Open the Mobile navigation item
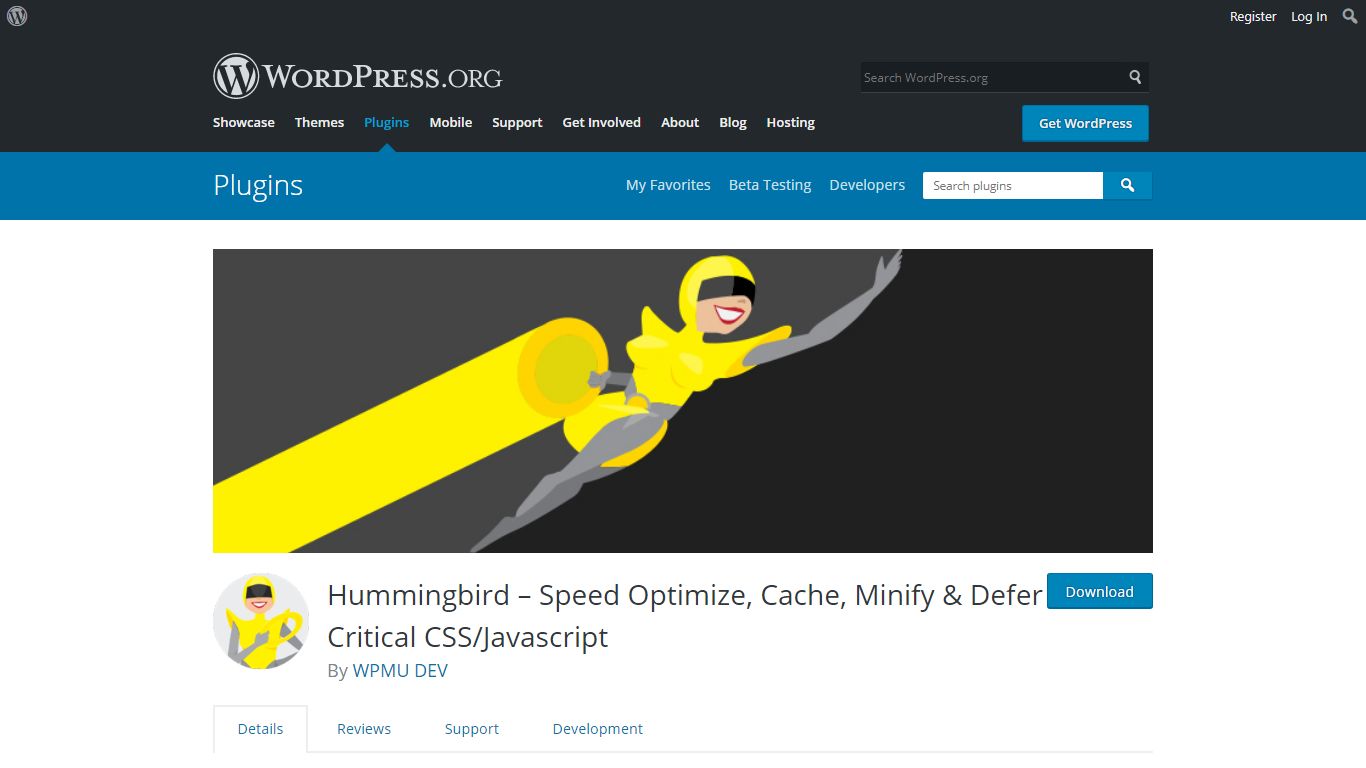Image resolution: width=1366 pixels, height=768 pixels. click(451, 122)
